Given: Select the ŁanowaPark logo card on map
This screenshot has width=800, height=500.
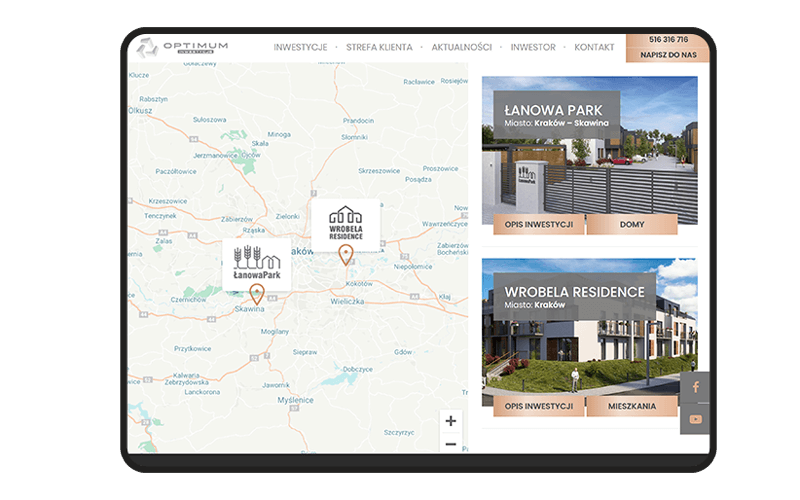Looking at the screenshot, I should 257,264.
